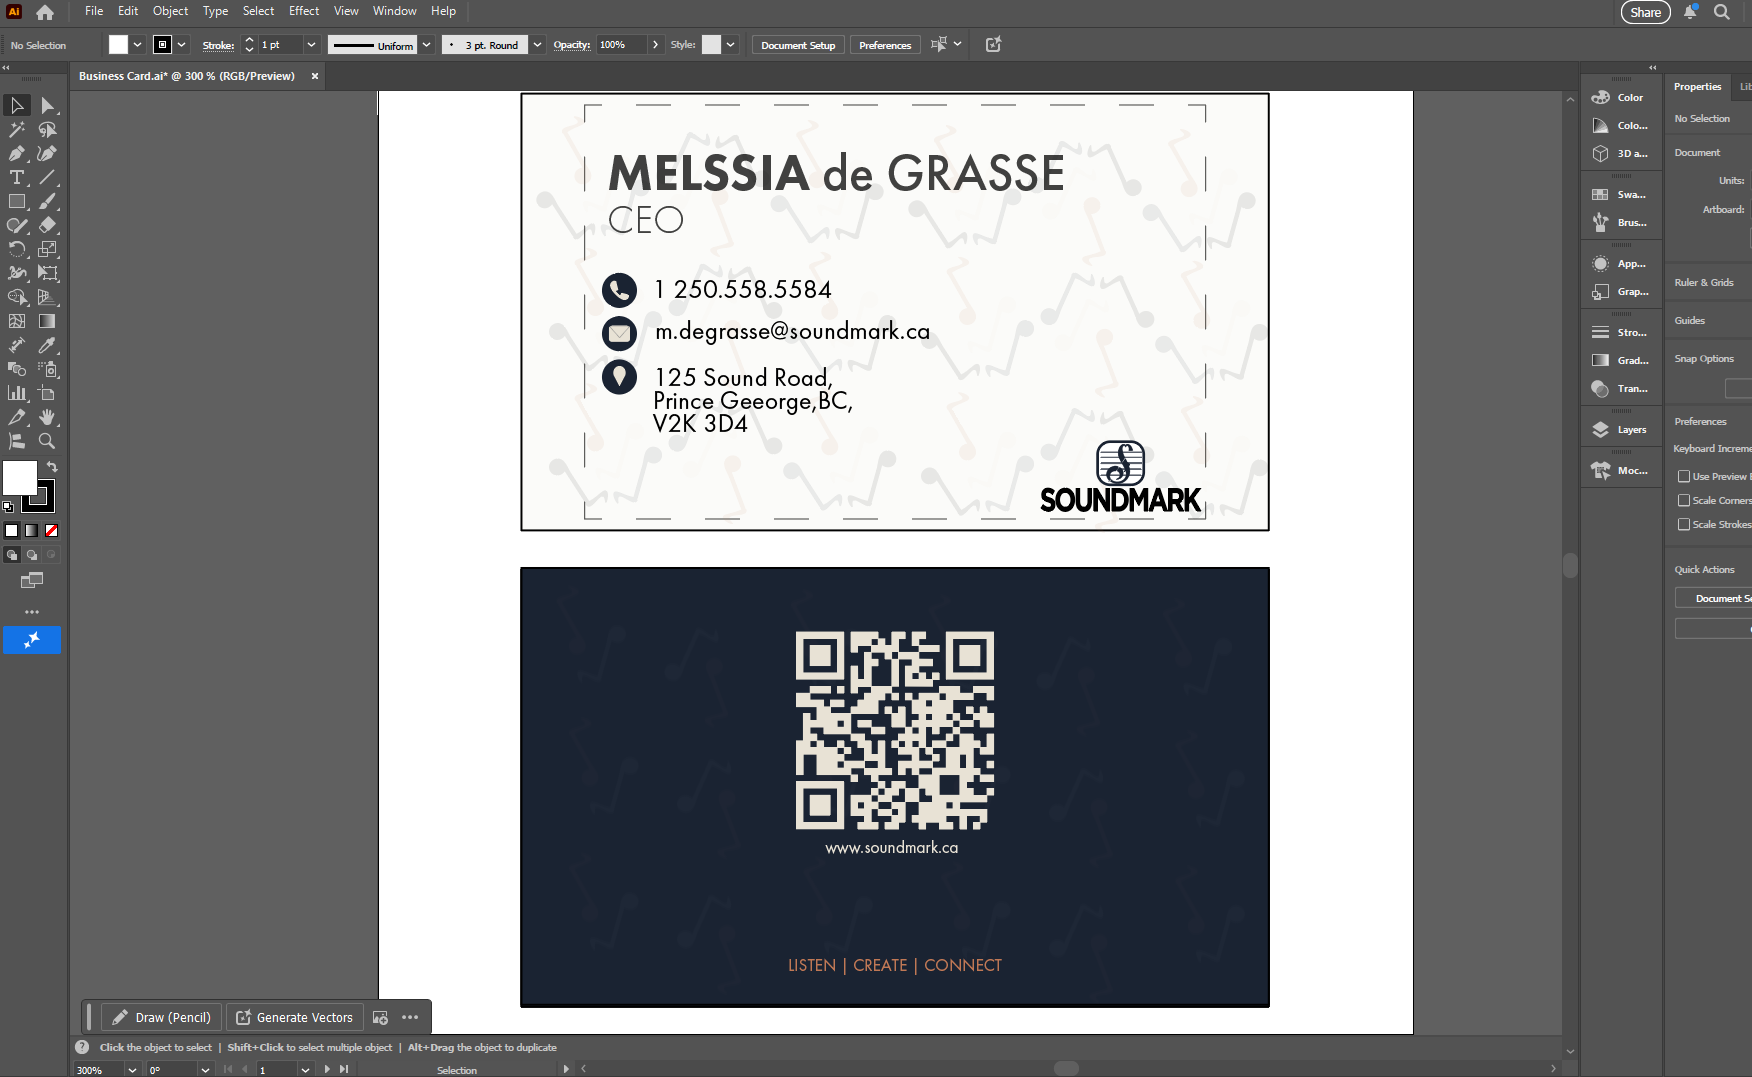Toggle Use Preview Bounds checkbox
Viewport: 1752px width, 1077px height.
[1684, 476]
